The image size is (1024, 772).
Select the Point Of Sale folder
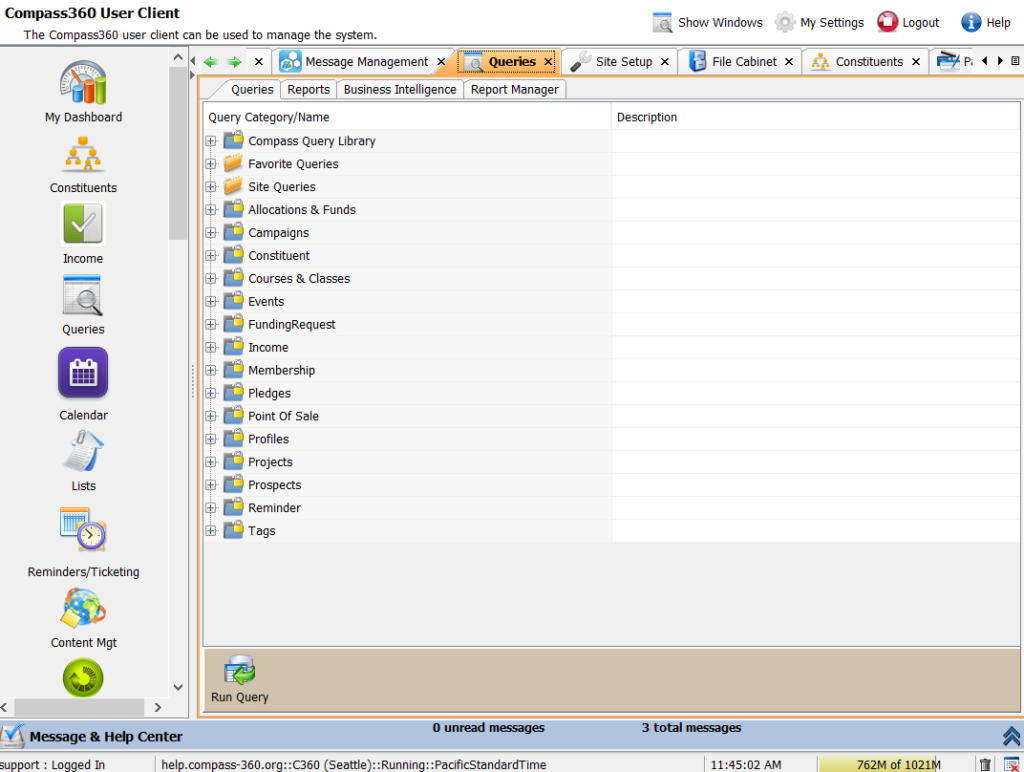283,416
